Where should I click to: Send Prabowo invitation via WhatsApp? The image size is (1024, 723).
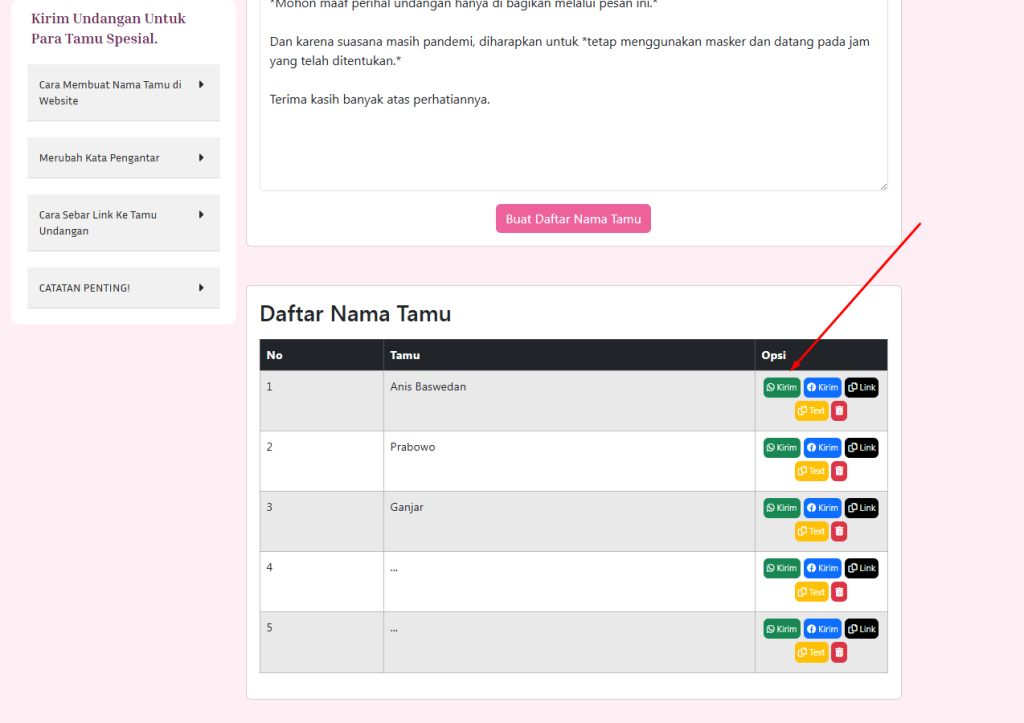coord(781,448)
